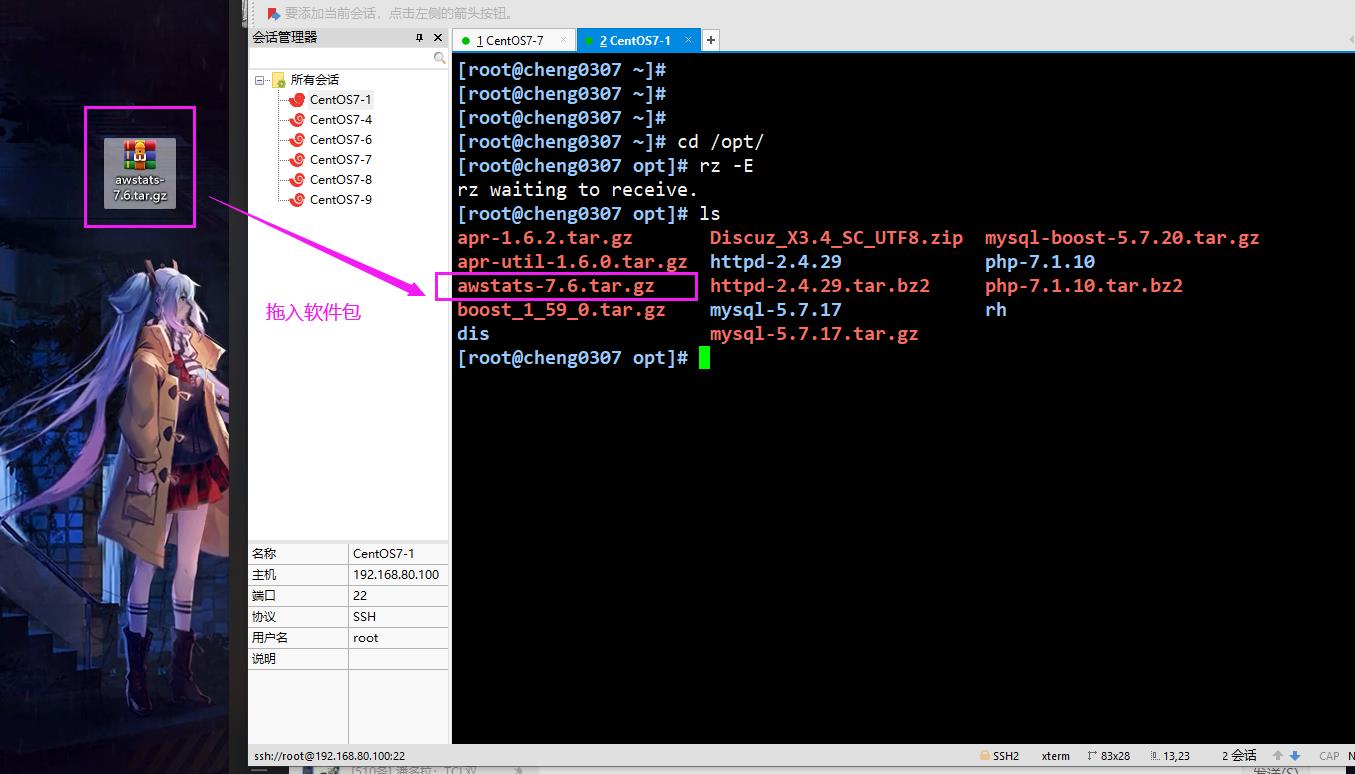
Task: Select CentOS7-9 in the session tree
Action: click(x=340, y=199)
